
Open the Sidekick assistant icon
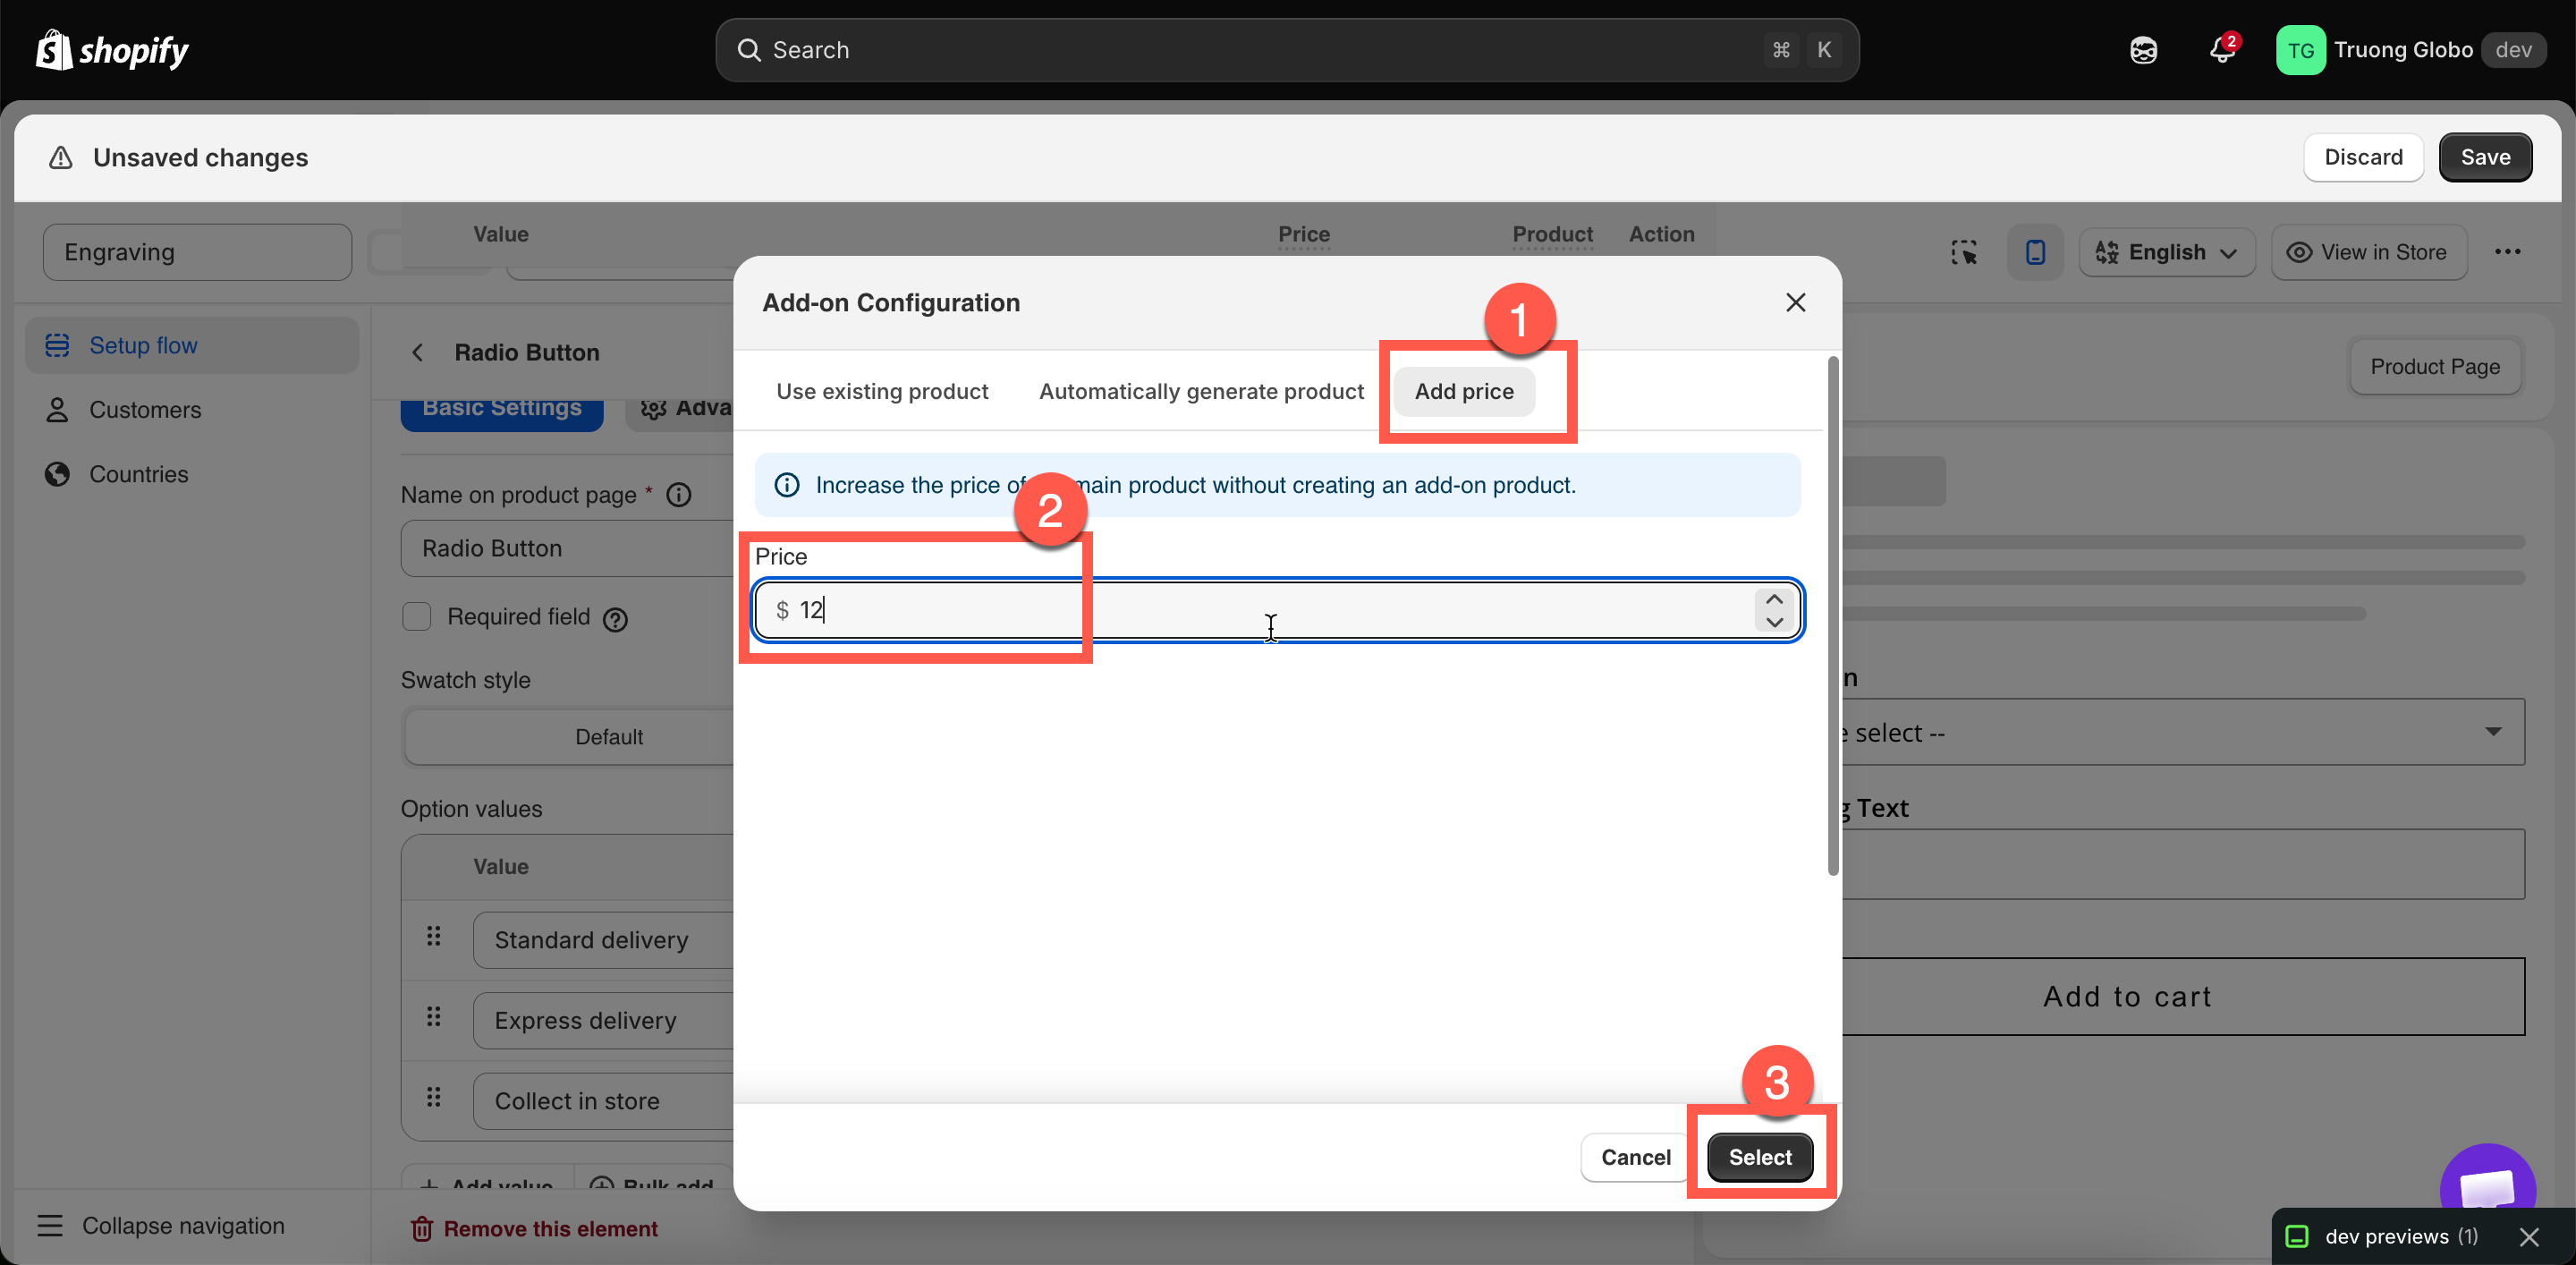2143,50
